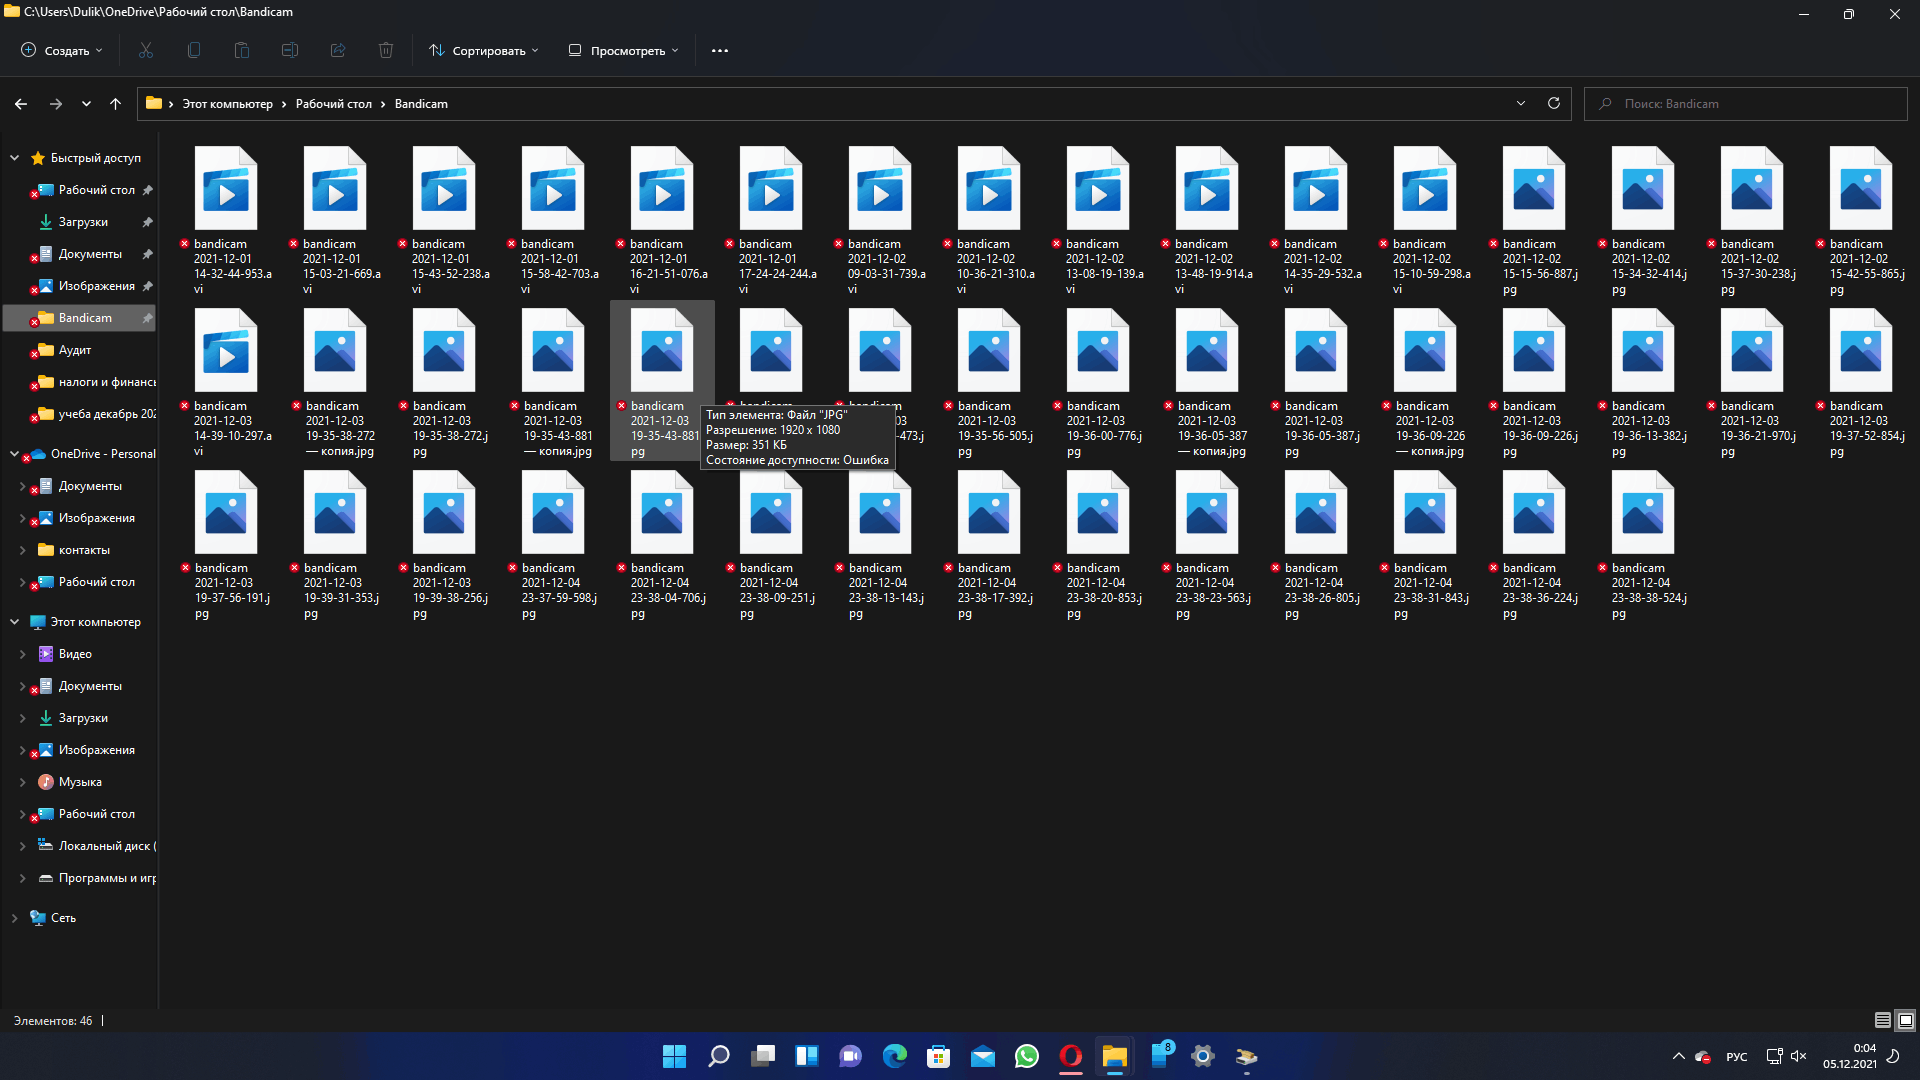Image resolution: width=1920 pixels, height=1080 pixels.
Task: Open the Просмотреть dropdown
Action: coord(624,50)
